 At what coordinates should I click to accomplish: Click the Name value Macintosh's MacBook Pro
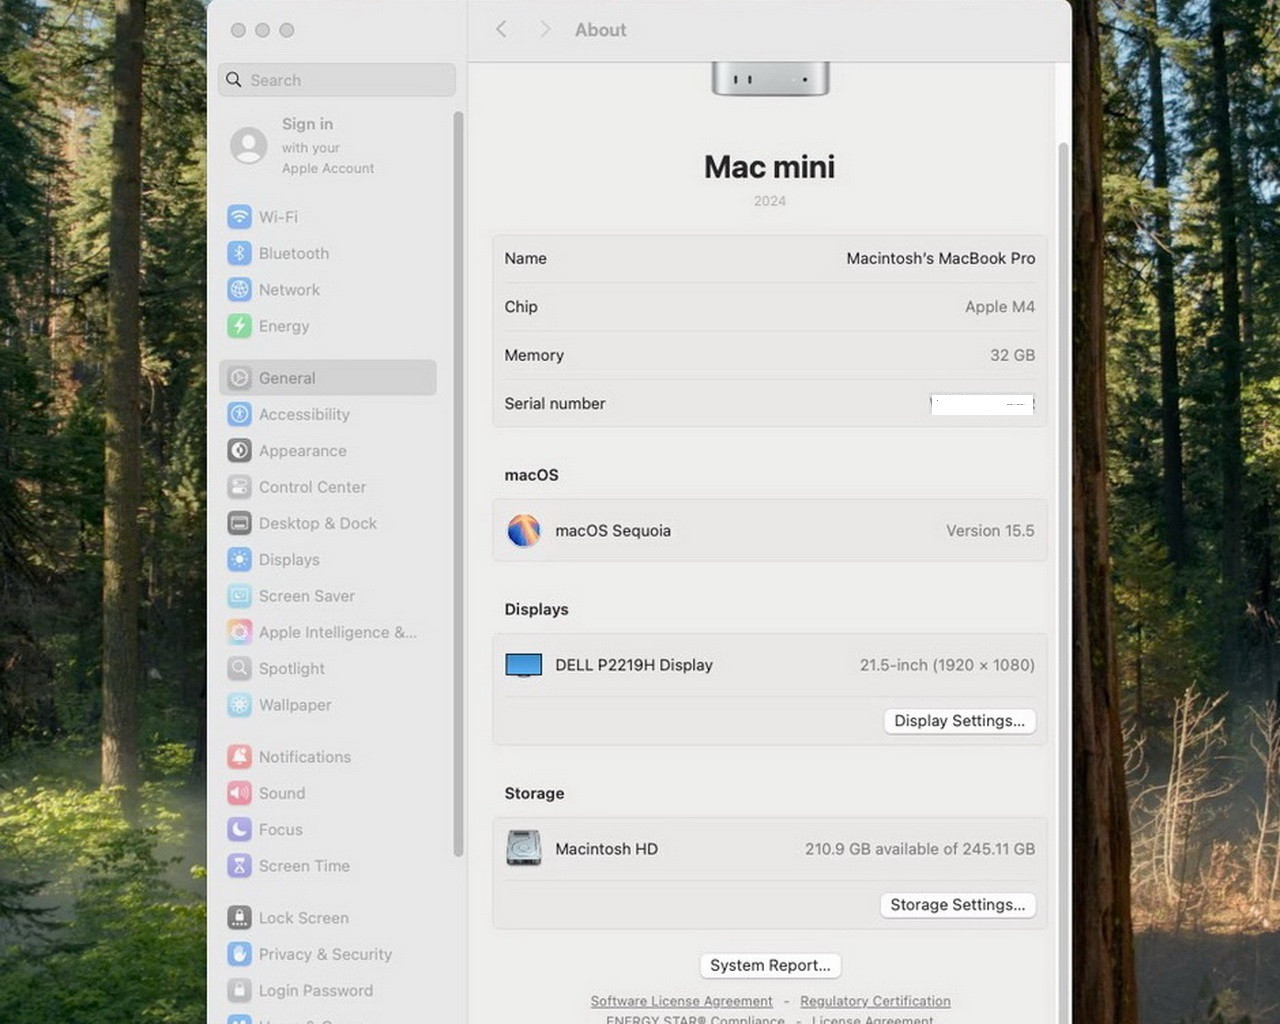click(941, 258)
